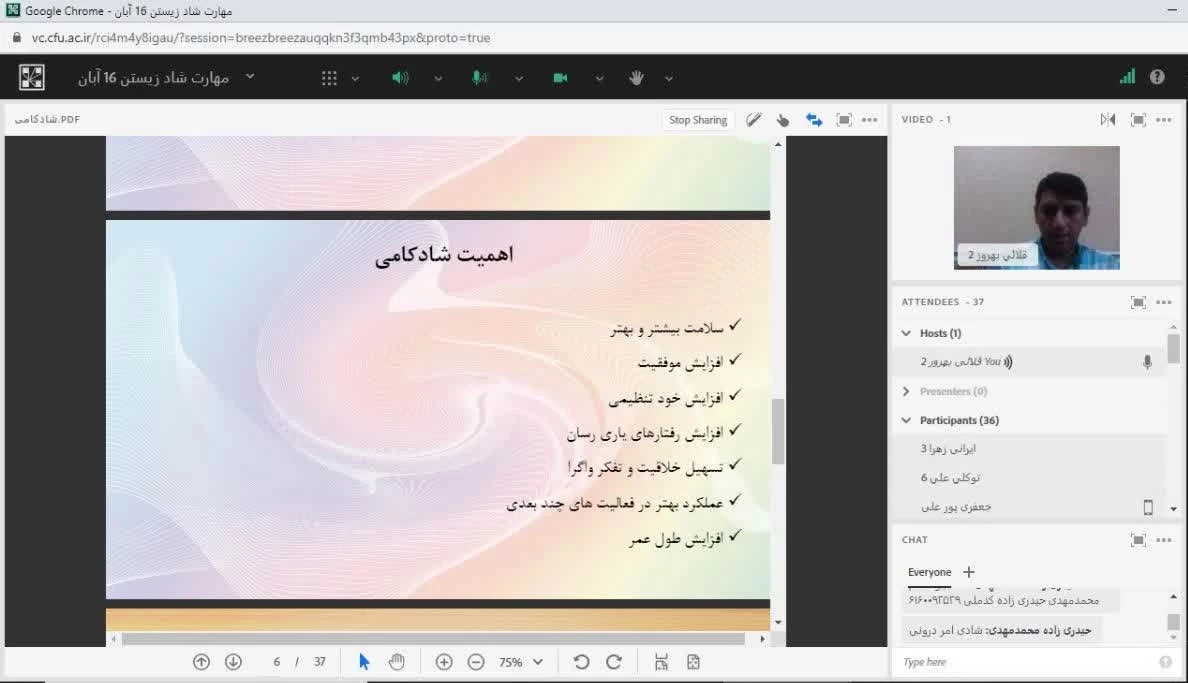This screenshot has width=1188, height=683.
Task: Toggle the speaker audio icon
Action: (400, 78)
